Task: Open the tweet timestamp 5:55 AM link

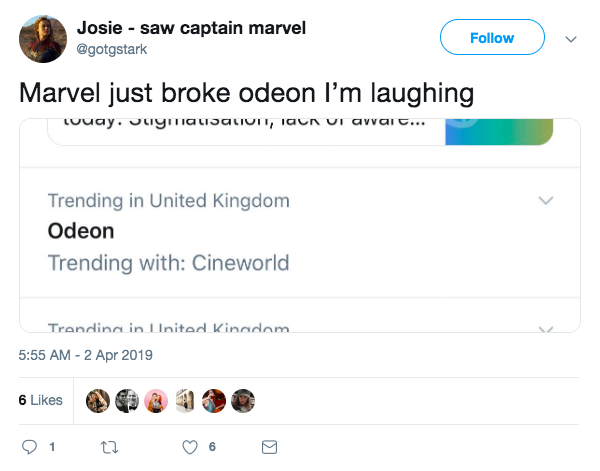Action: point(85,355)
